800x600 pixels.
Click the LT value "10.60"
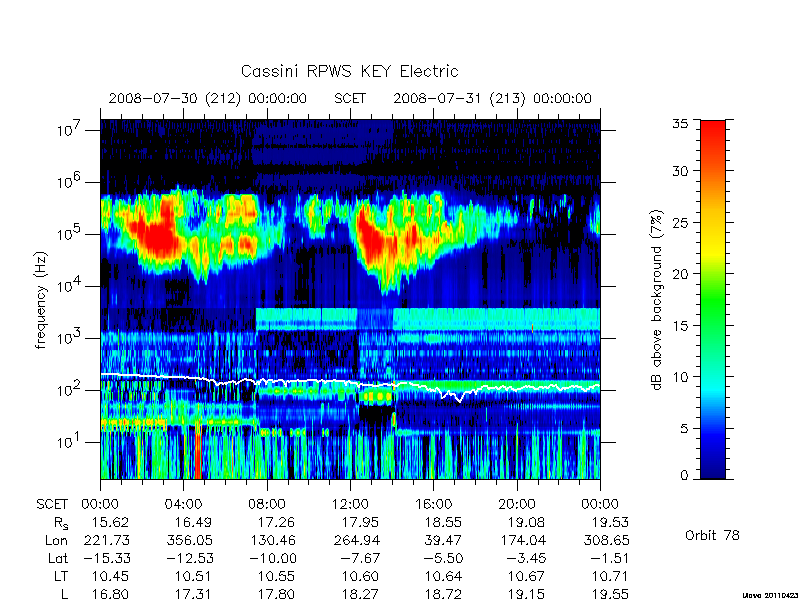click(x=360, y=577)
